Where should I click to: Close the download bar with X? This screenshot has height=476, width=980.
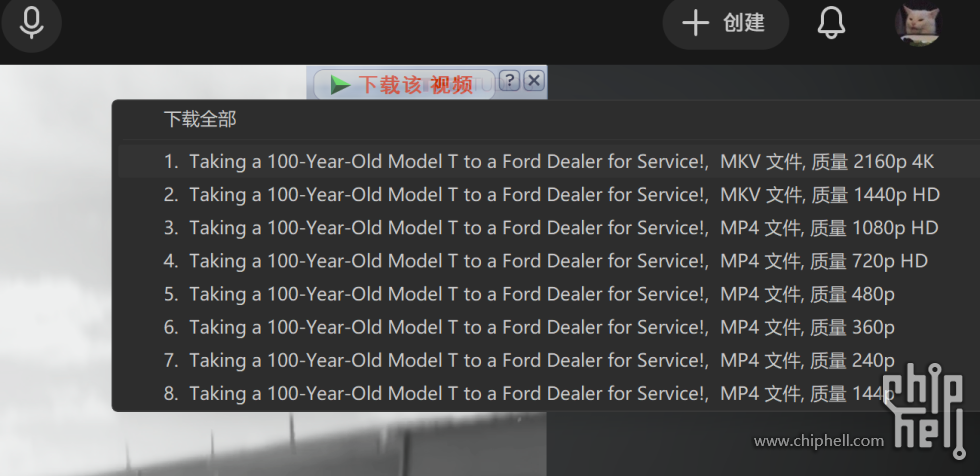(x=533, y=81)
